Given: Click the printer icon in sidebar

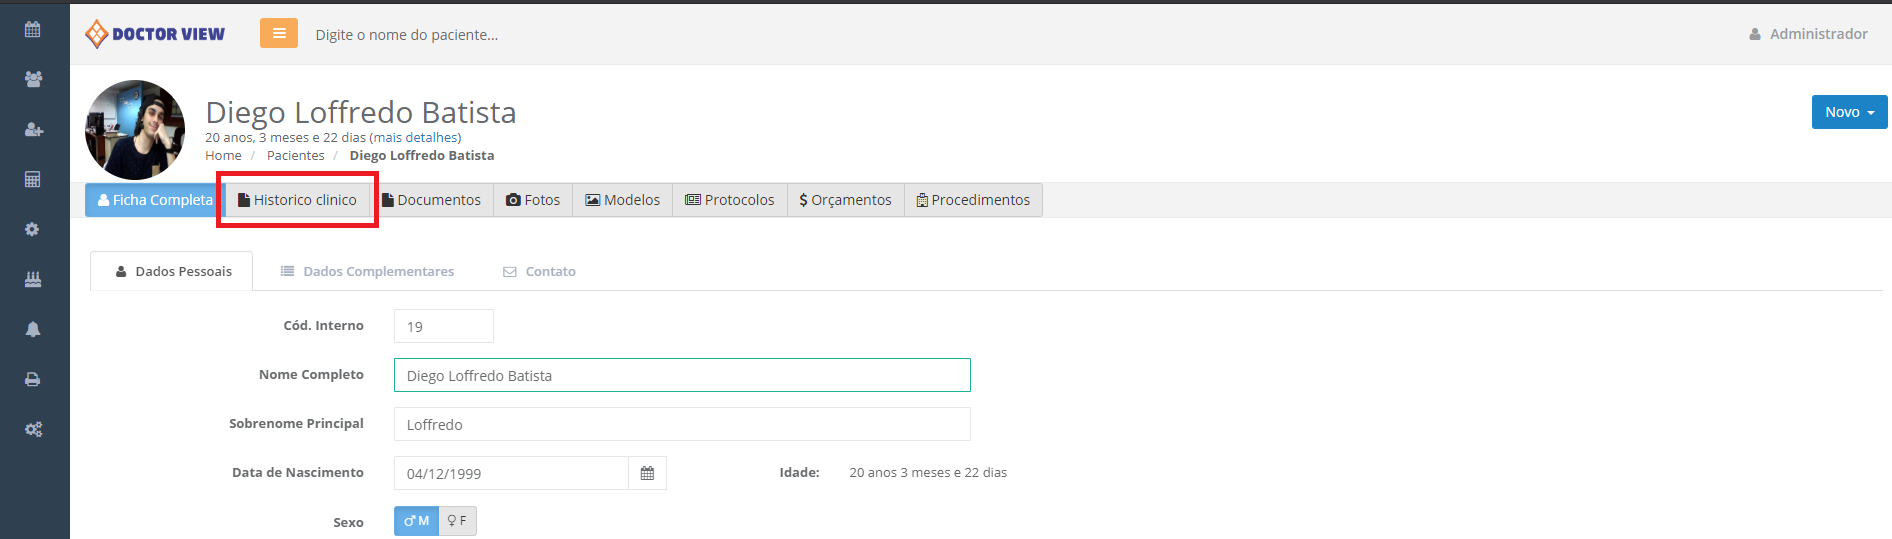Looking at the screenshot, I should tap(33, 379).
